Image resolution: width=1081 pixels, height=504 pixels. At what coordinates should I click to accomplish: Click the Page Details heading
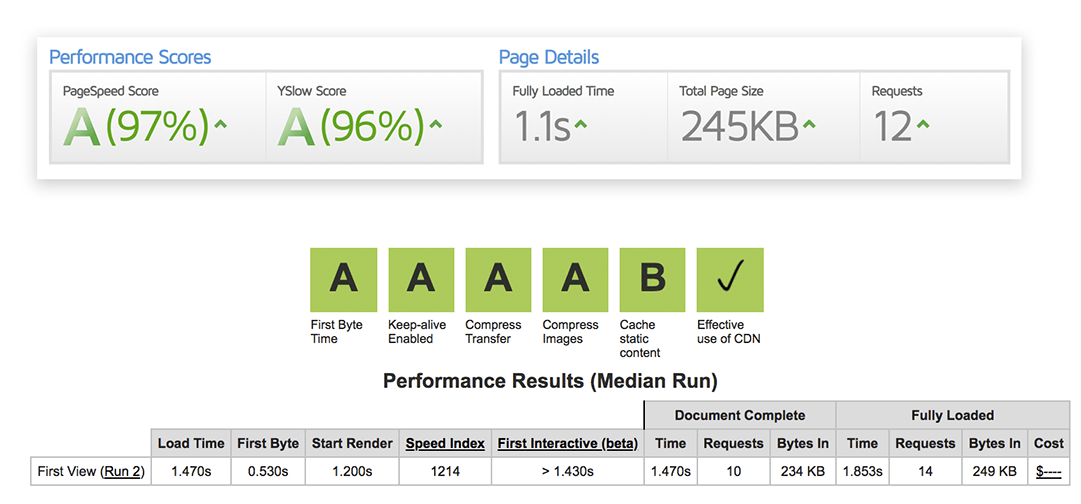coord(549,57)
